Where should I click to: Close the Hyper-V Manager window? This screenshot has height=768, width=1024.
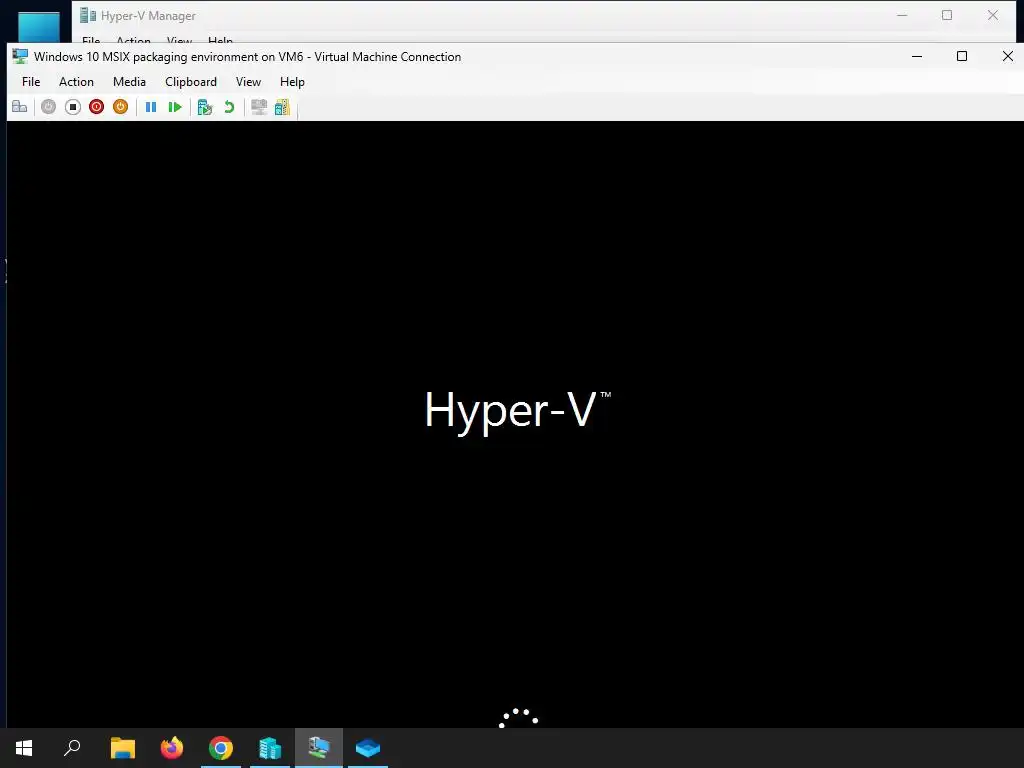coord(993,15)
